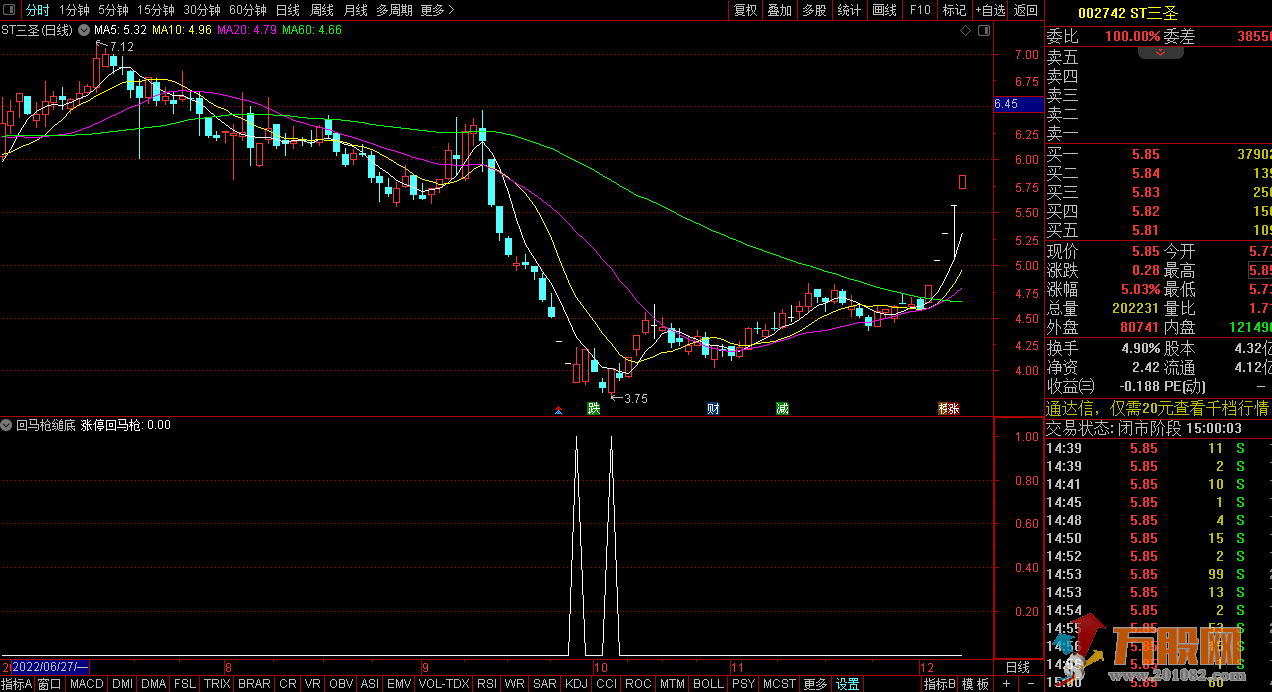Open 多周期 multi-period view
This screenshot has width=1272, height=692.
click(394, 10)
